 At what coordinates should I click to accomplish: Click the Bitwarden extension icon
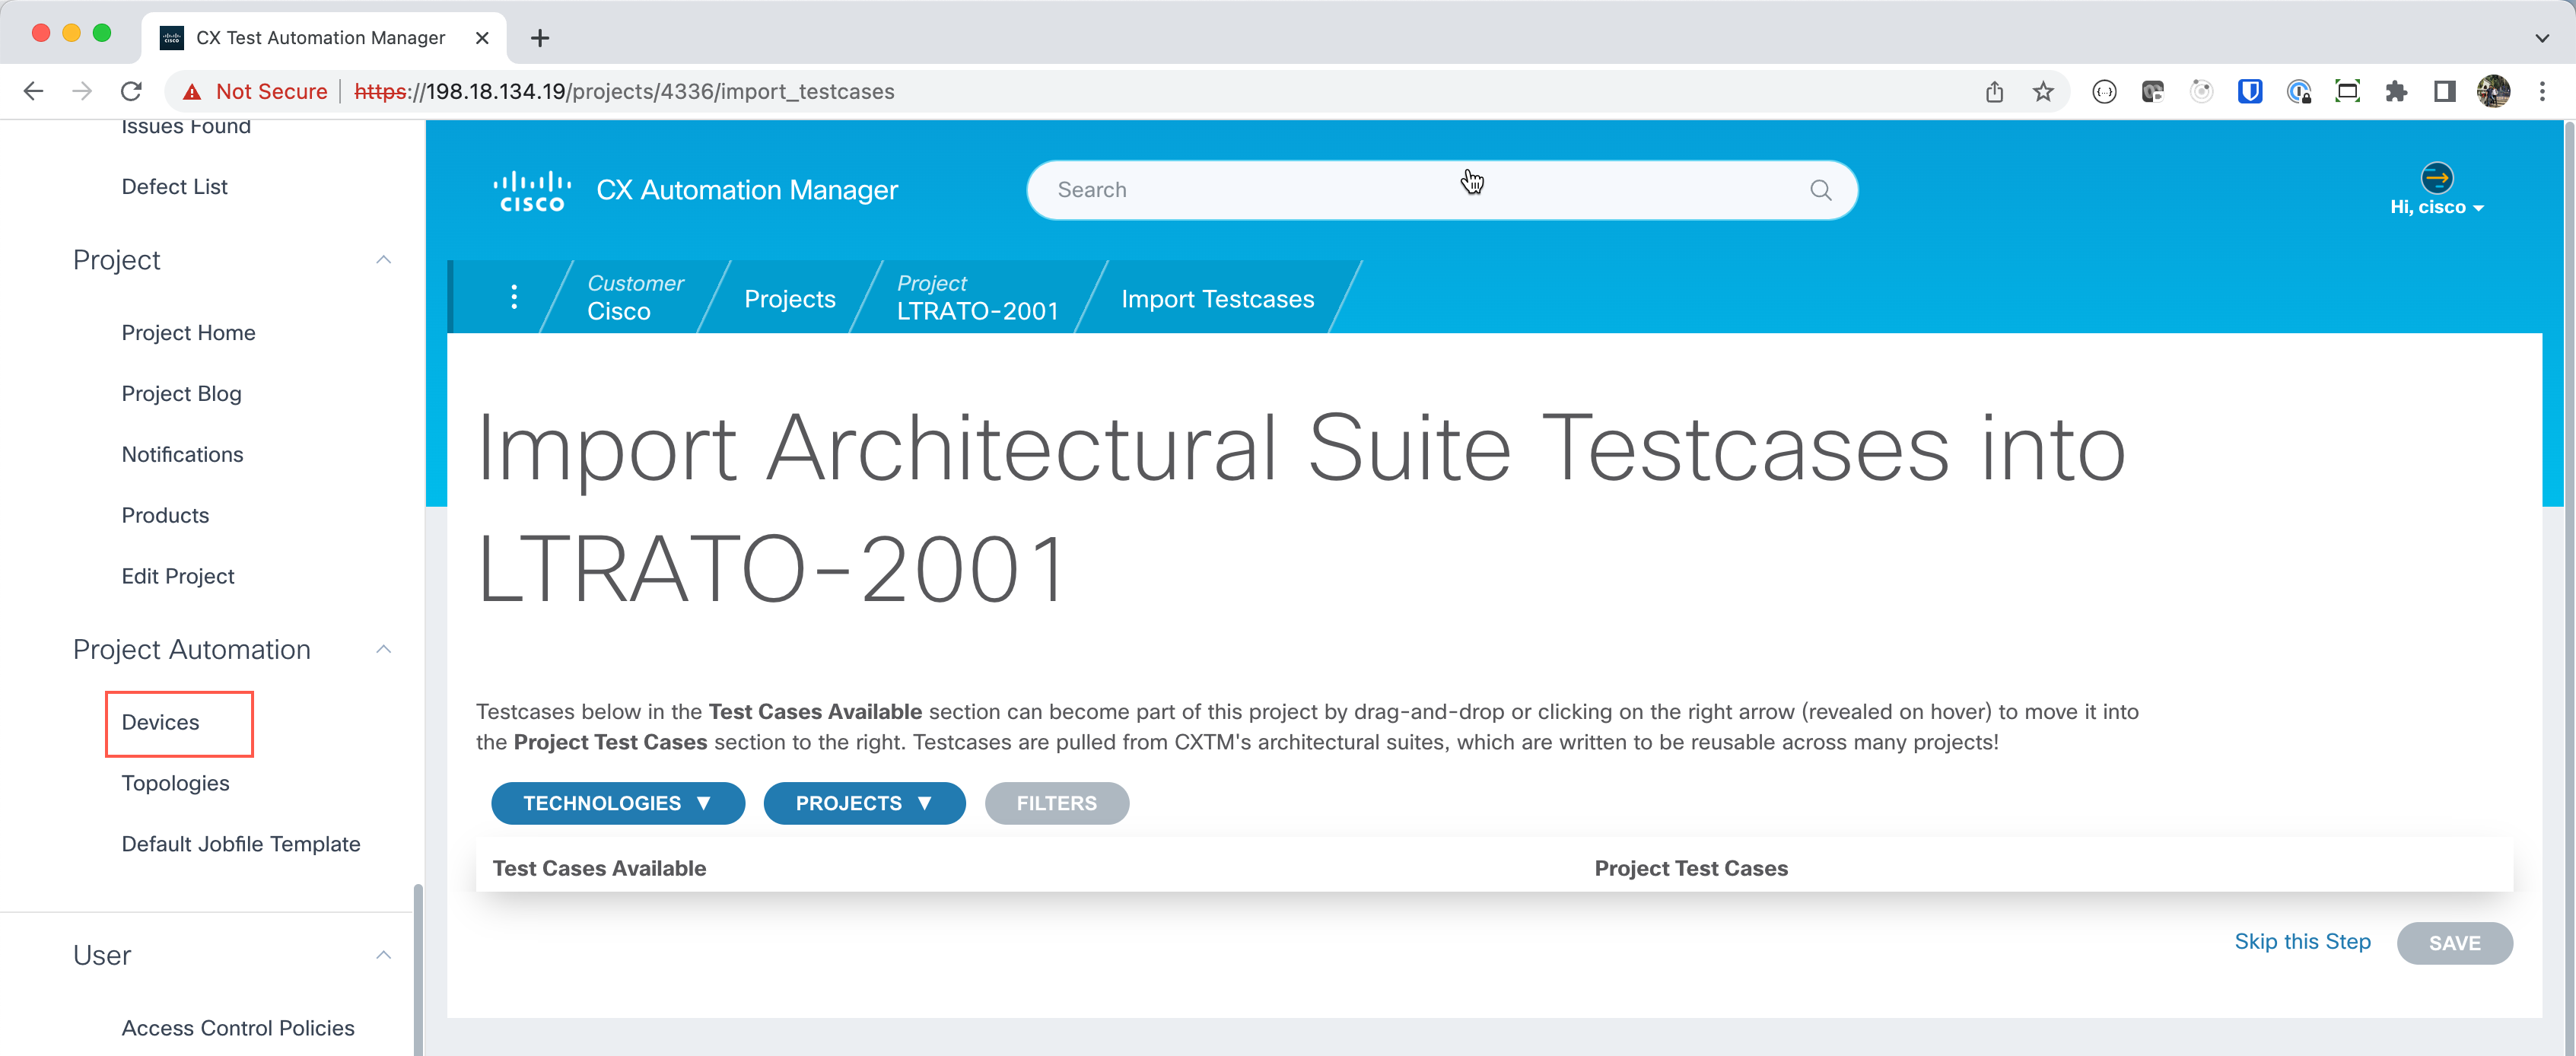pyautogui.click(x=2250, y=92)
